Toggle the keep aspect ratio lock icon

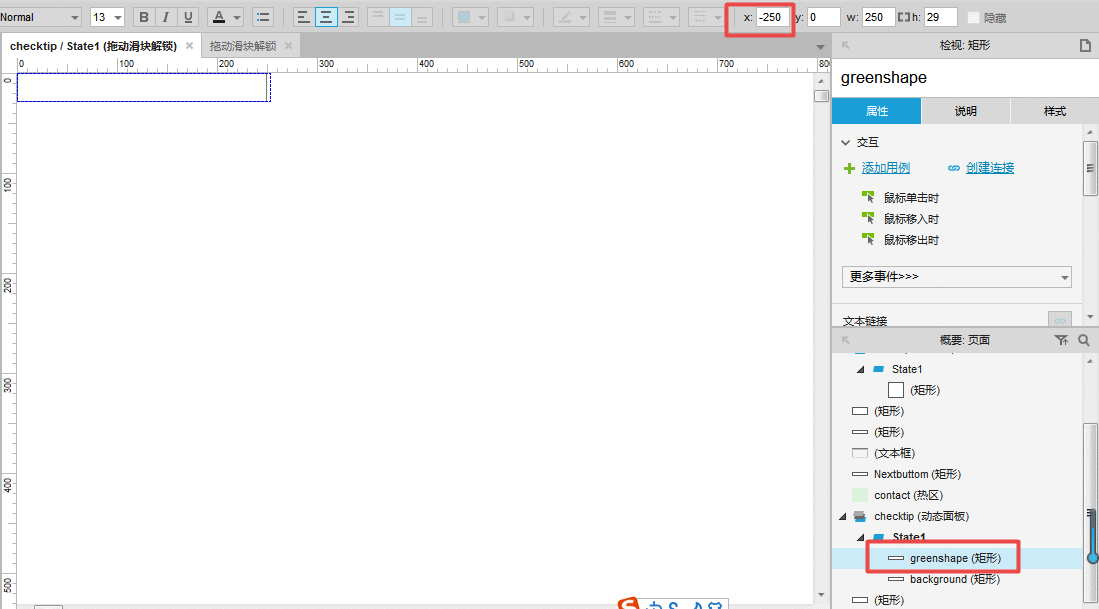[x=904, y=17]
